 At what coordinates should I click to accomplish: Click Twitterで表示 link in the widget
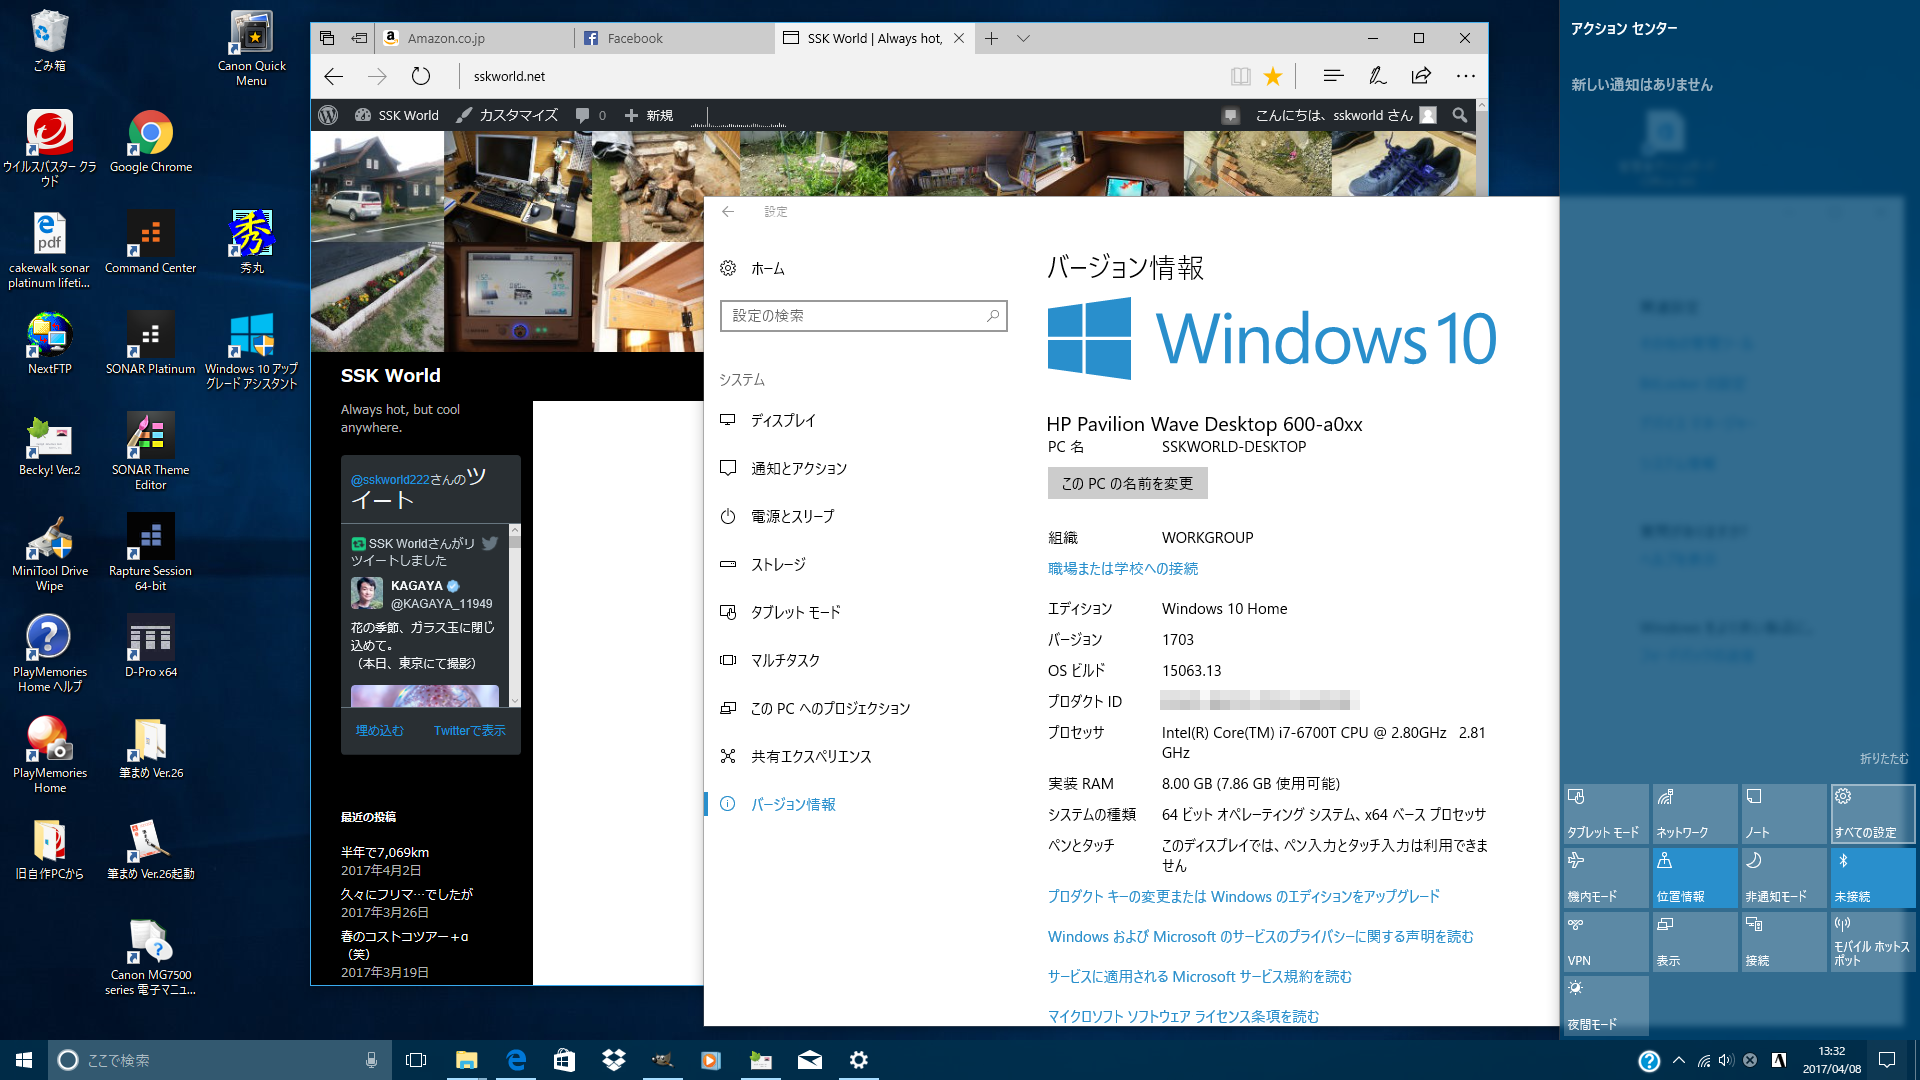469,731
